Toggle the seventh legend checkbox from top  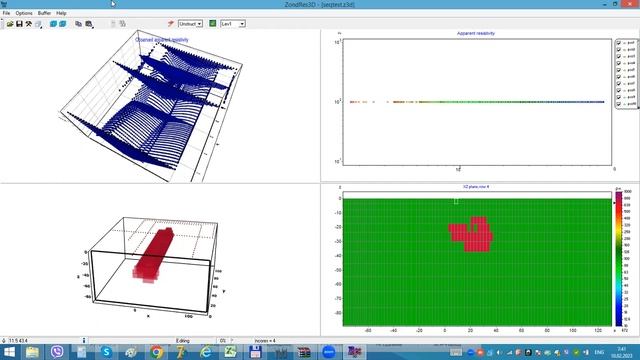point(619,83)
